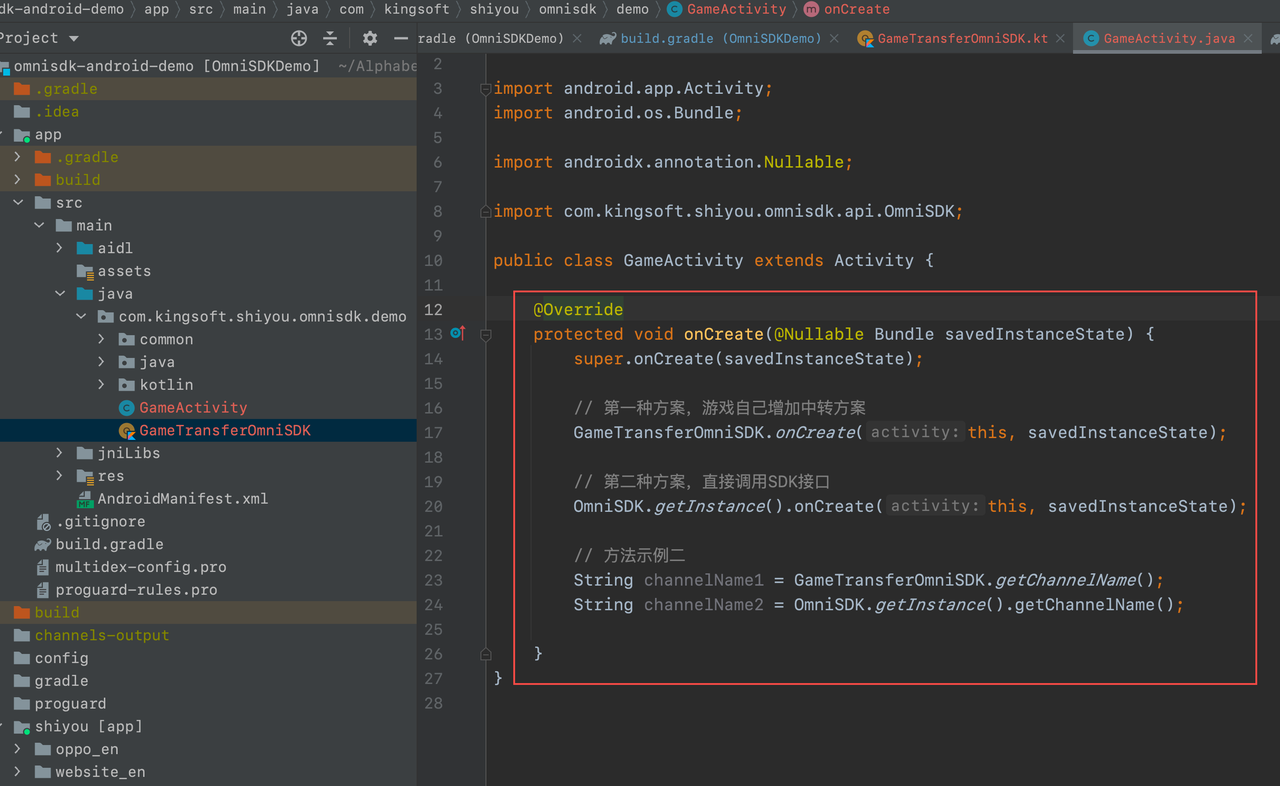Expand the website_en module
Image resolution: width=1280 pixels, height=786 pixels.
[18, 772]
